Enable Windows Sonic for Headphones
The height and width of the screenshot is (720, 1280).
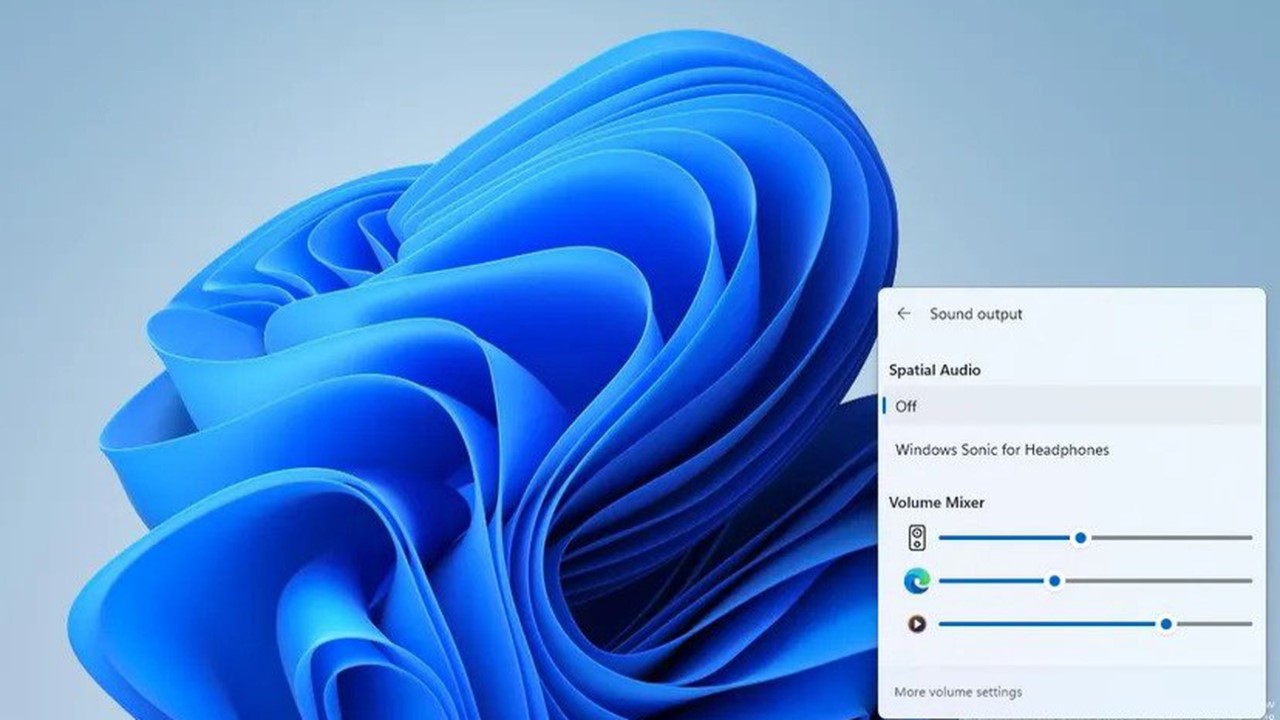(1072, 450)
